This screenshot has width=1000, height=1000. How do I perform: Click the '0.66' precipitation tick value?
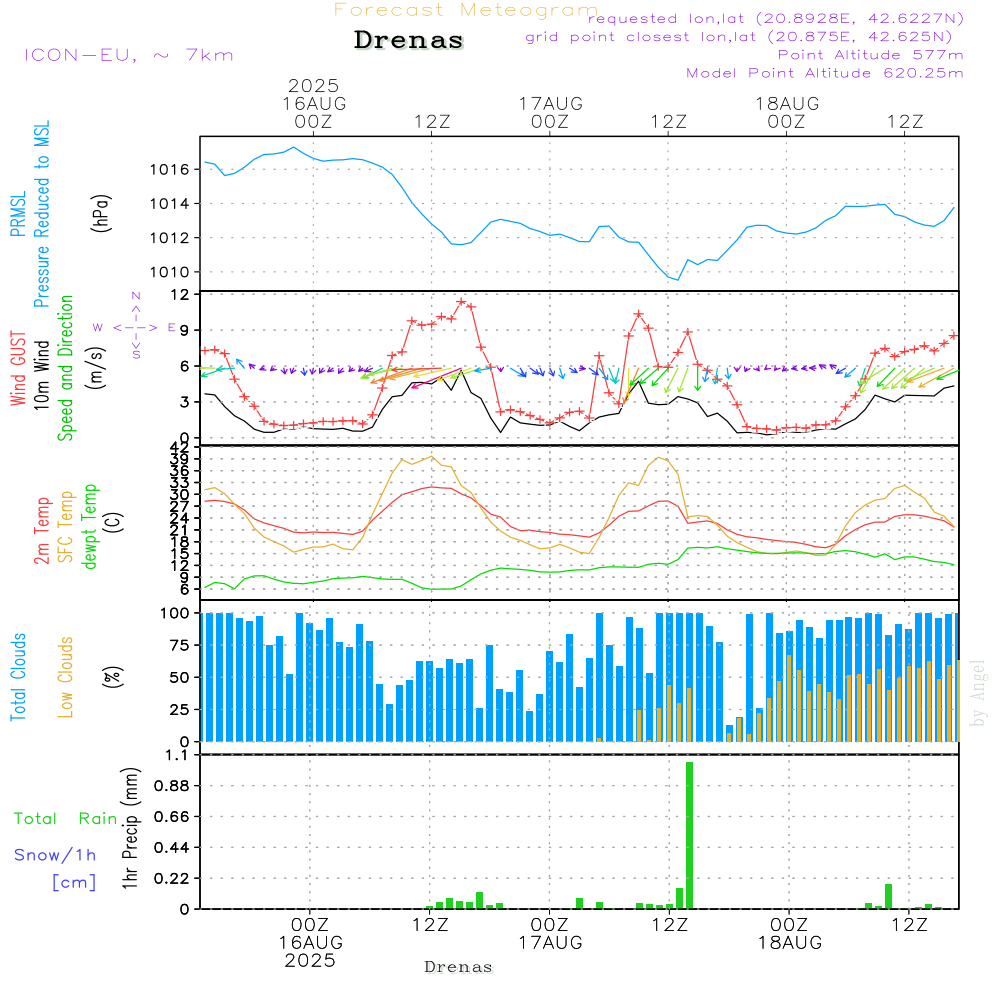(172, 818)
